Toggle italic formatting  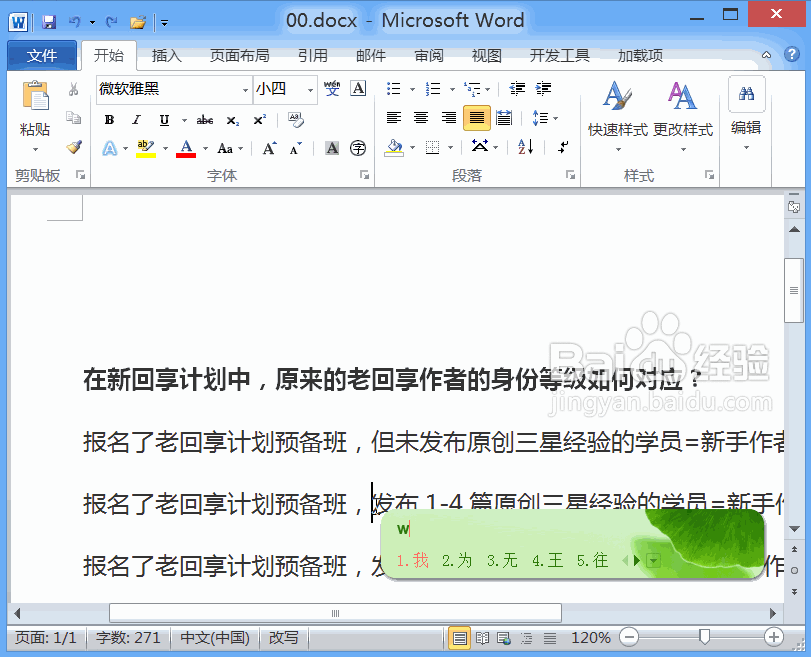136,119
